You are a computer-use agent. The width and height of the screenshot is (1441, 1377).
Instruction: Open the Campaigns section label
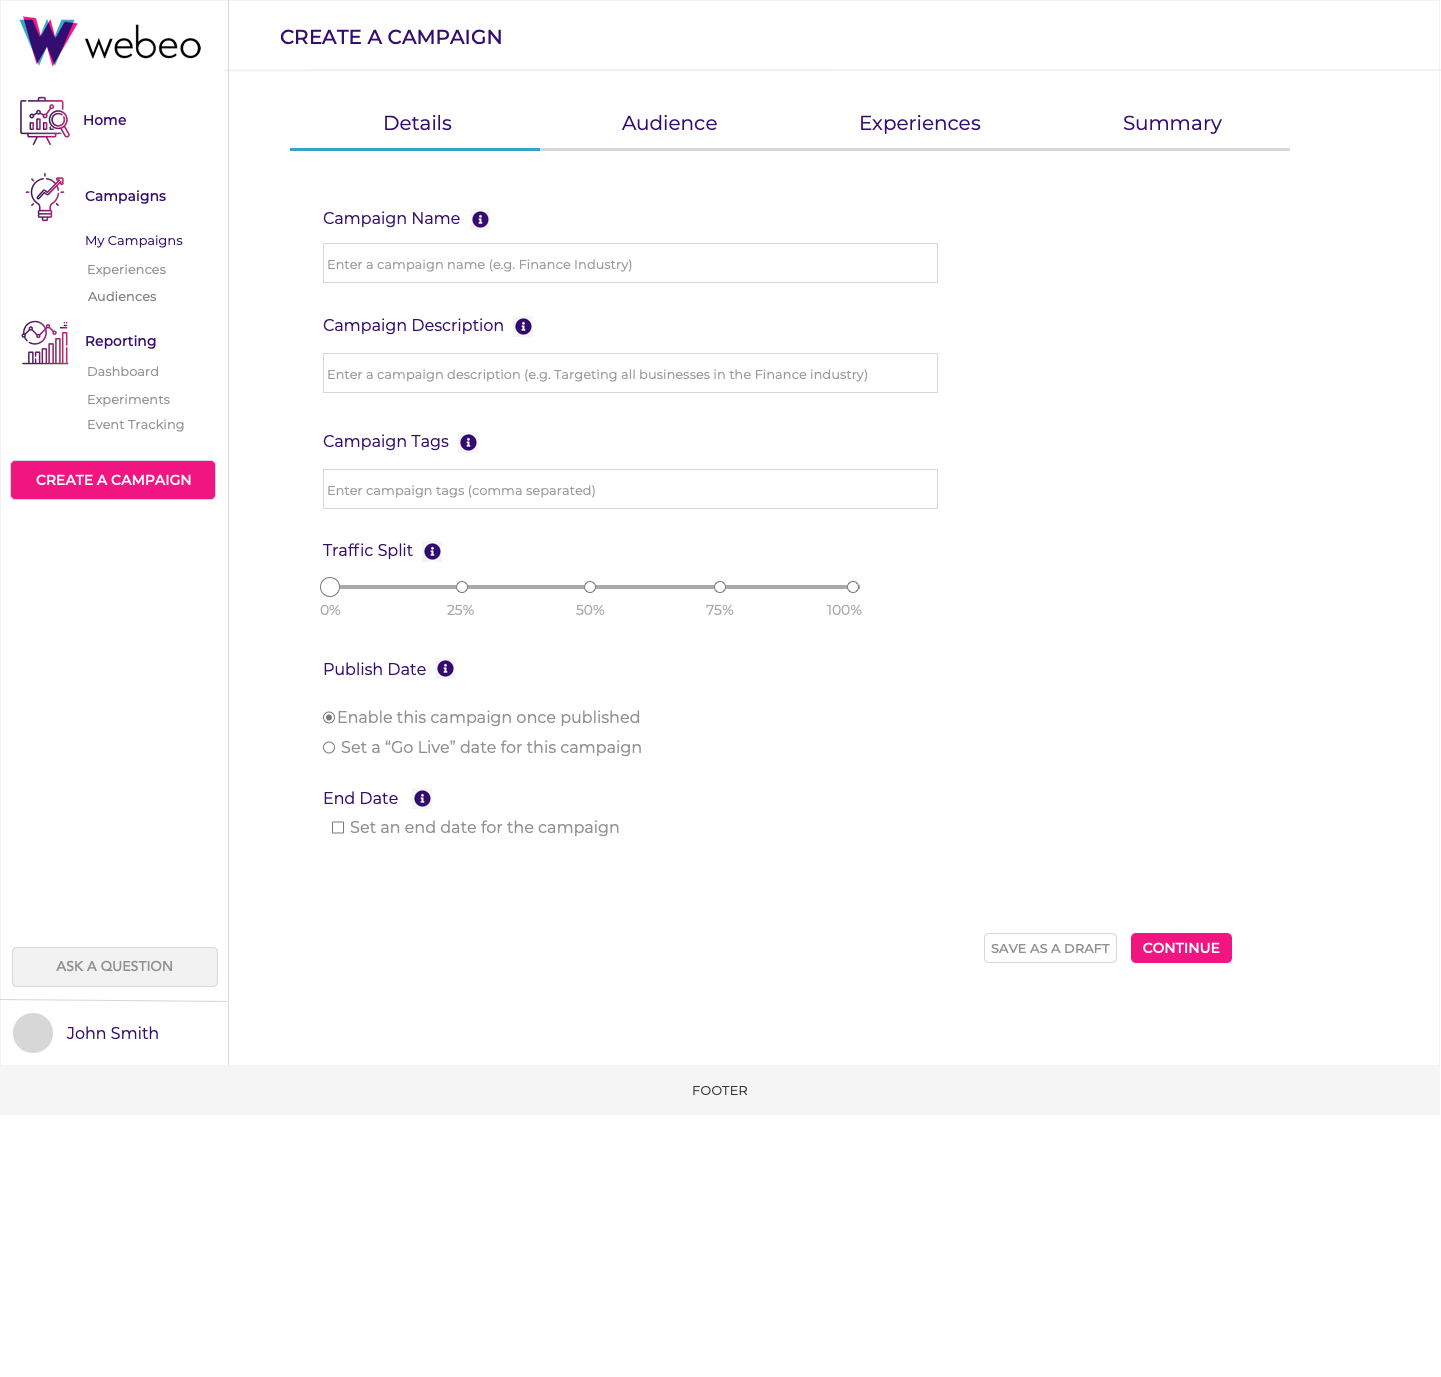(125, 196)
